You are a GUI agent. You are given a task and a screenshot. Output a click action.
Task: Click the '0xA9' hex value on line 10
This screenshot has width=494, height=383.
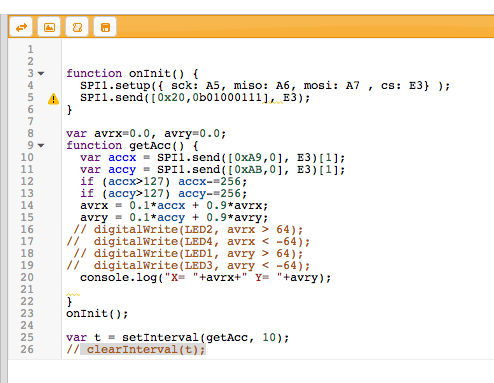248,158
